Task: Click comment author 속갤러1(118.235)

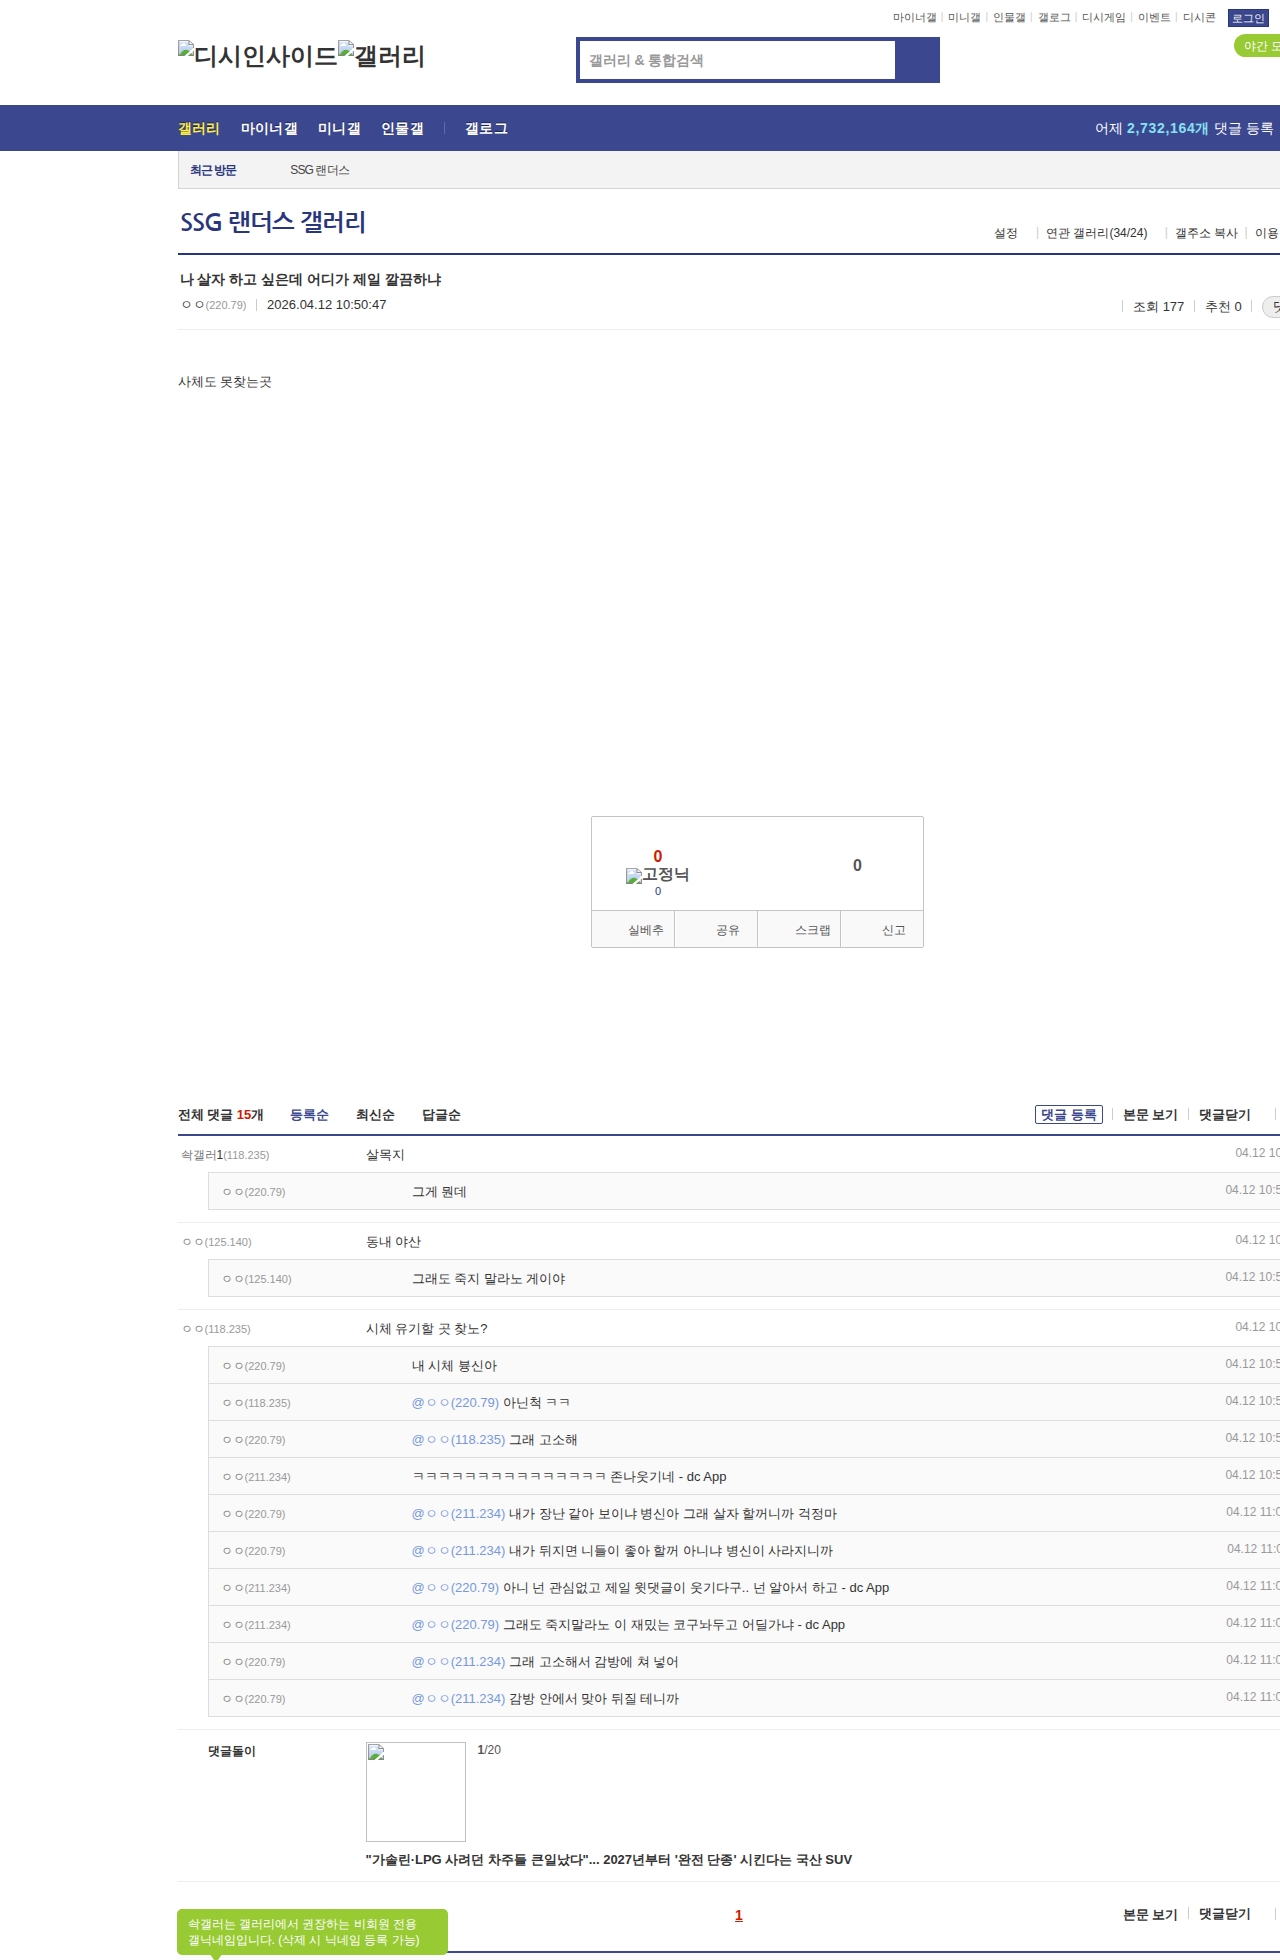Action: pyautogui.click(x=225, y=1155)
